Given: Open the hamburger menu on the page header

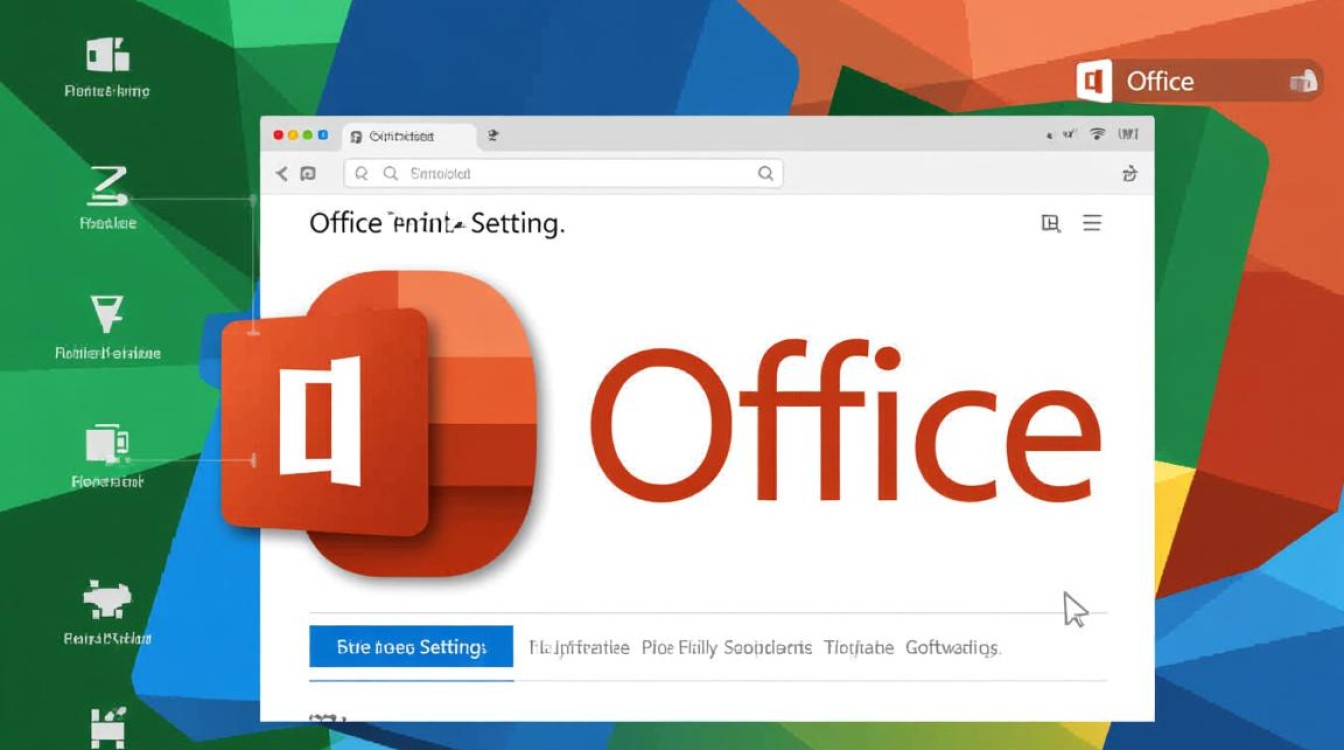Looking at the screenshot, I should 1092,223.
